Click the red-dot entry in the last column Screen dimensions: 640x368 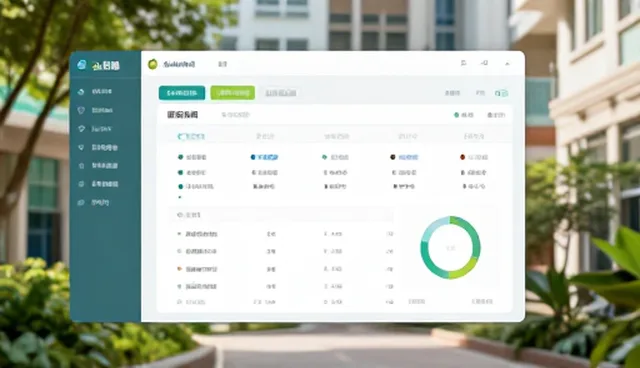tap(474, 157)
